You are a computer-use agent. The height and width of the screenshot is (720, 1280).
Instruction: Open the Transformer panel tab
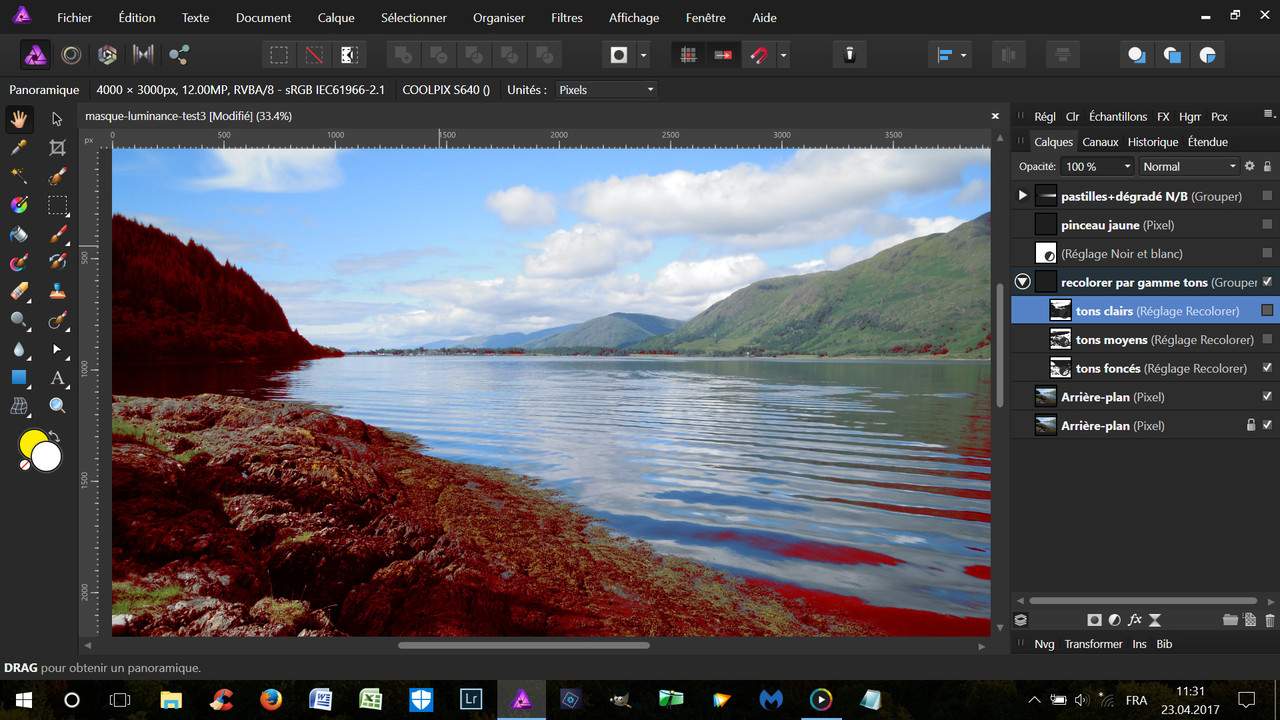tap(1093, 644)
